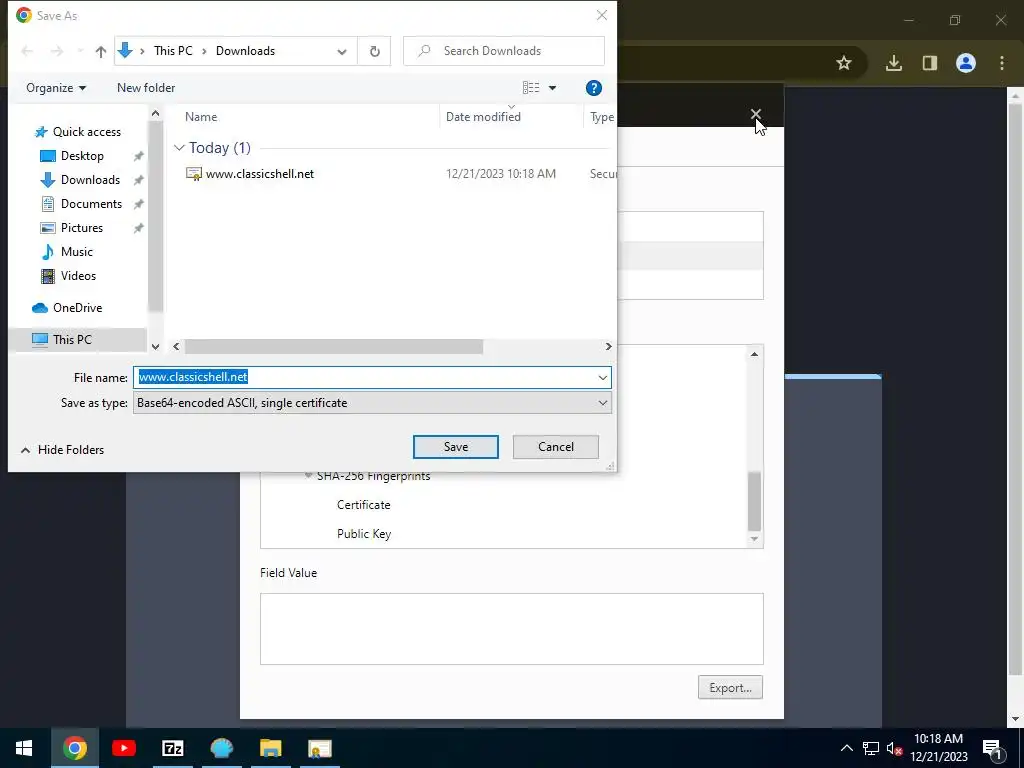Create a New folder
The width and height of the screenshot is (1024, 768).
(146, 88)
